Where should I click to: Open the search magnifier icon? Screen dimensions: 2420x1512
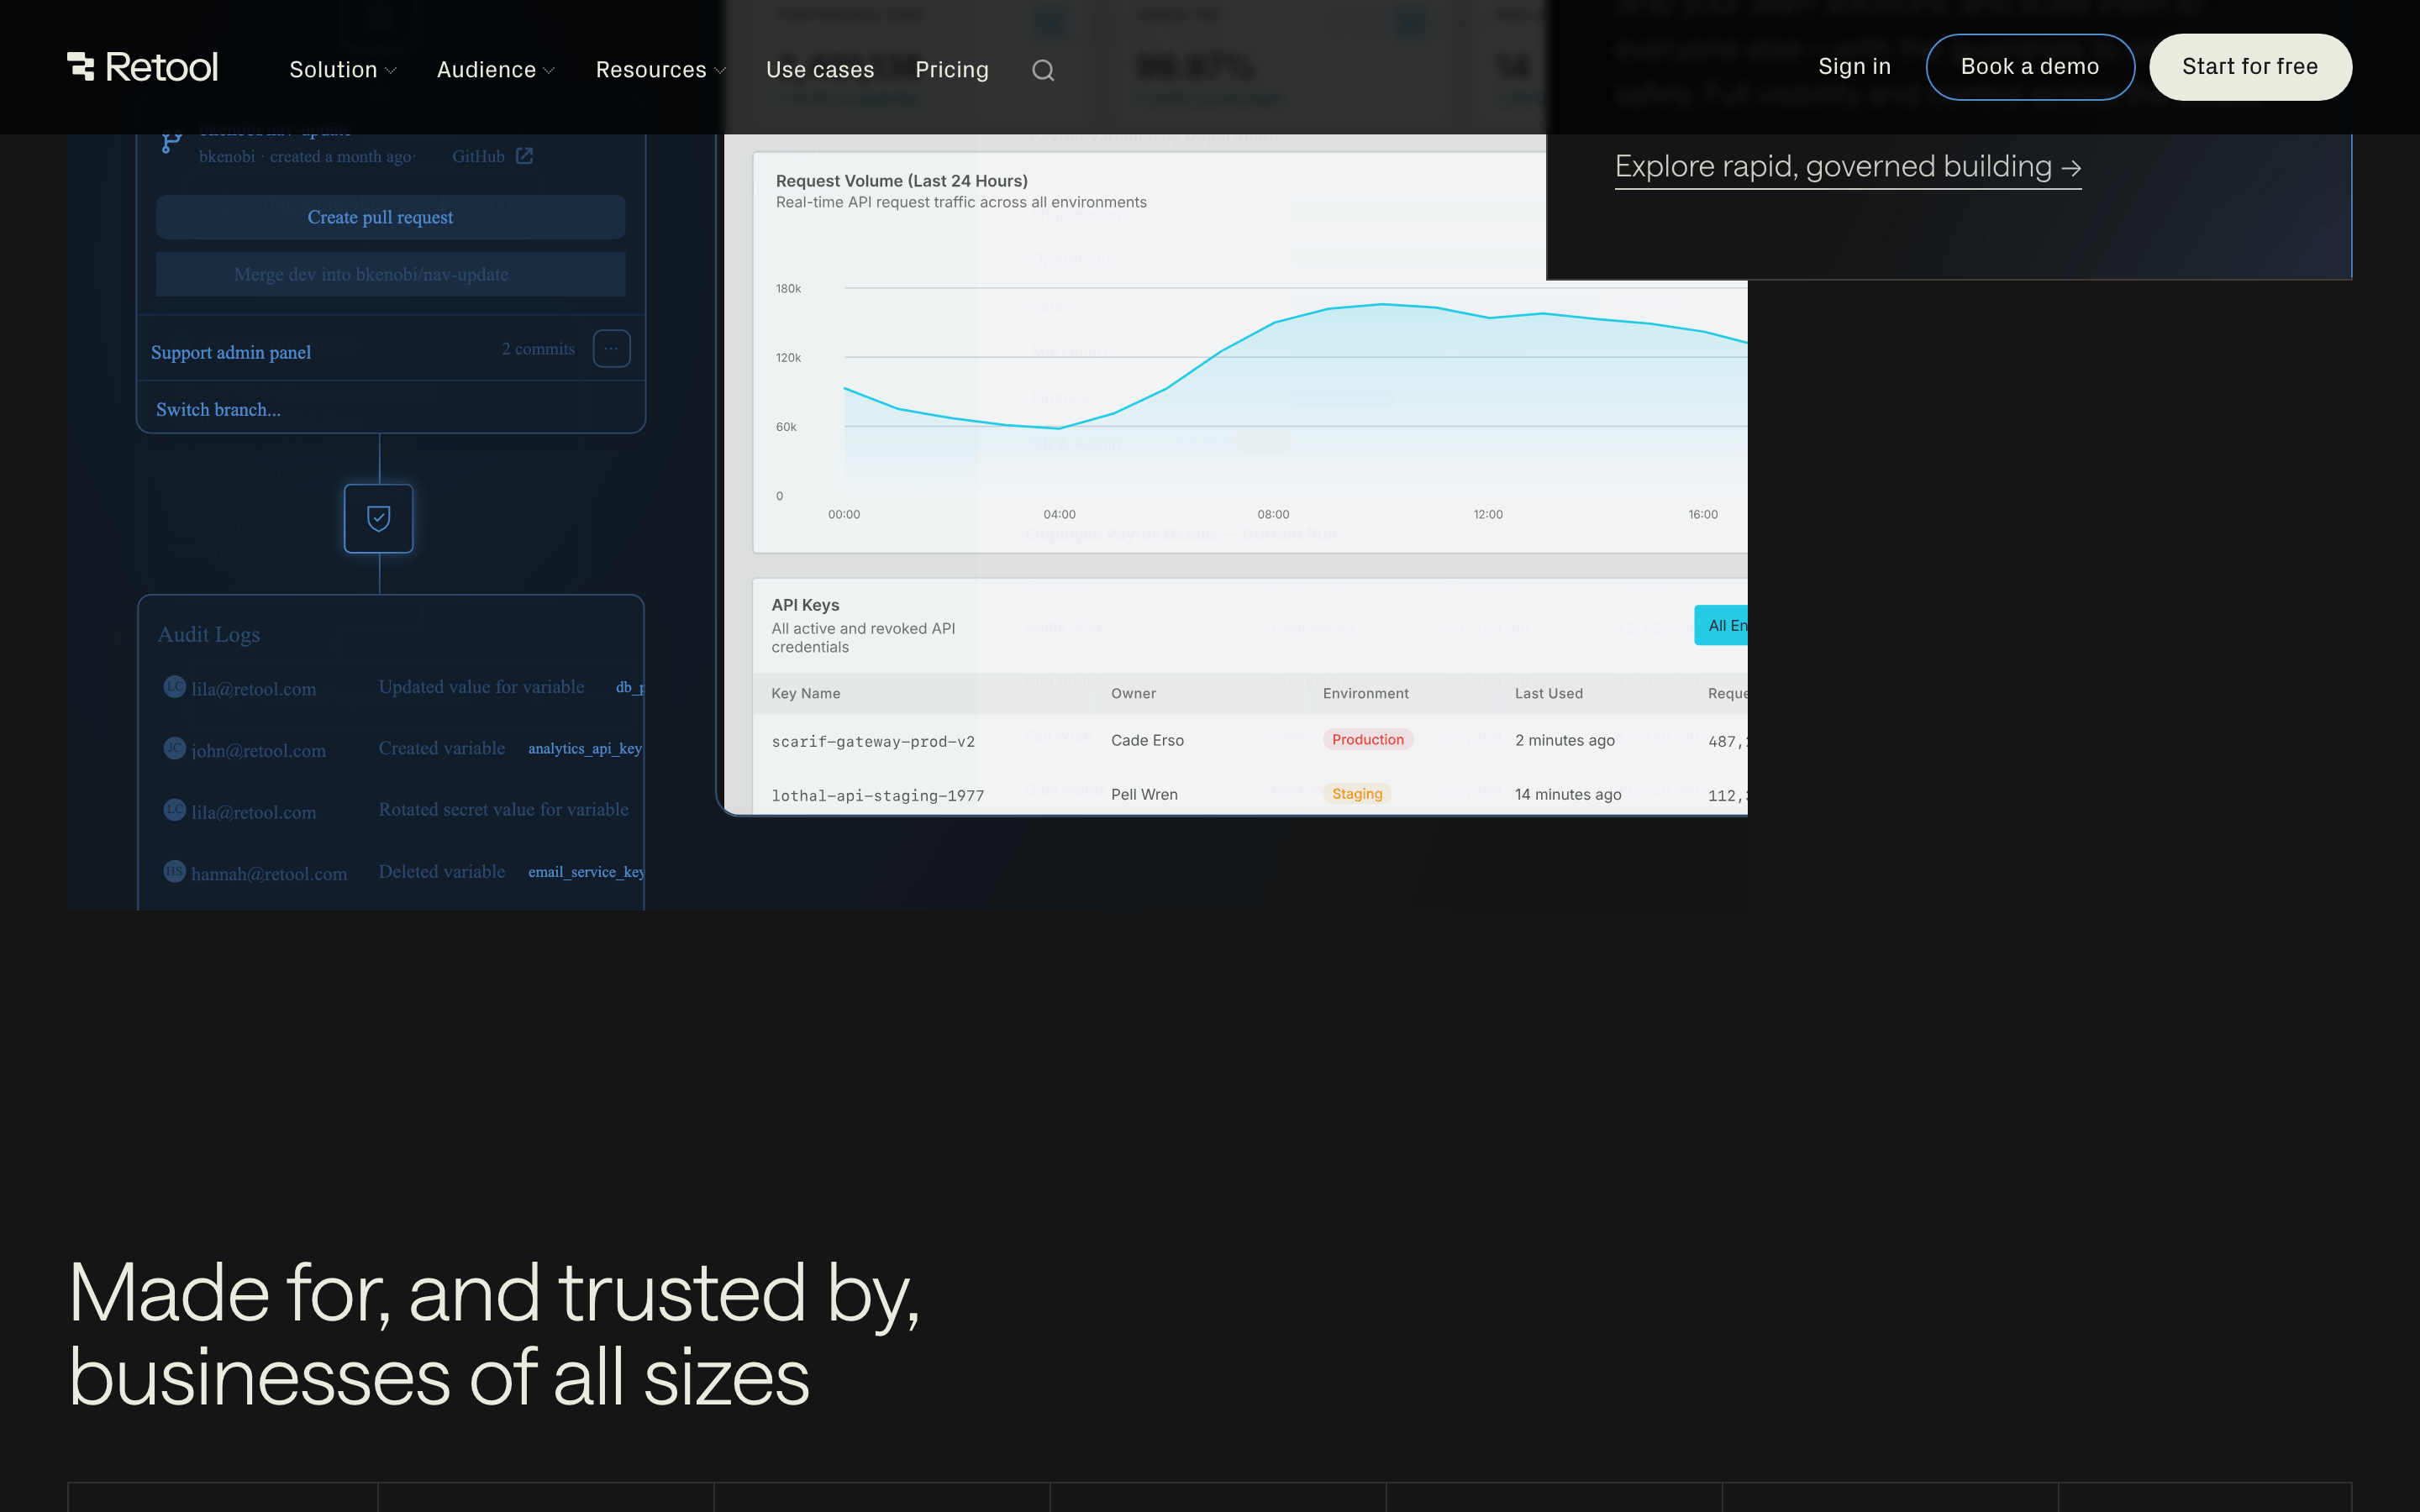pos(1043,70)
